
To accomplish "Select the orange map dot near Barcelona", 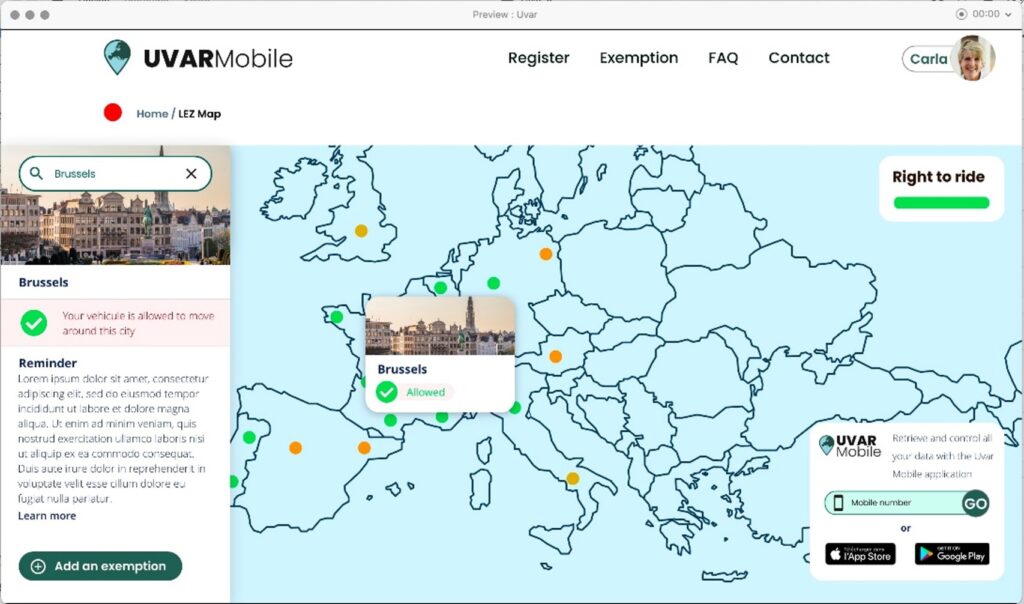I will (x=364, y=448).
